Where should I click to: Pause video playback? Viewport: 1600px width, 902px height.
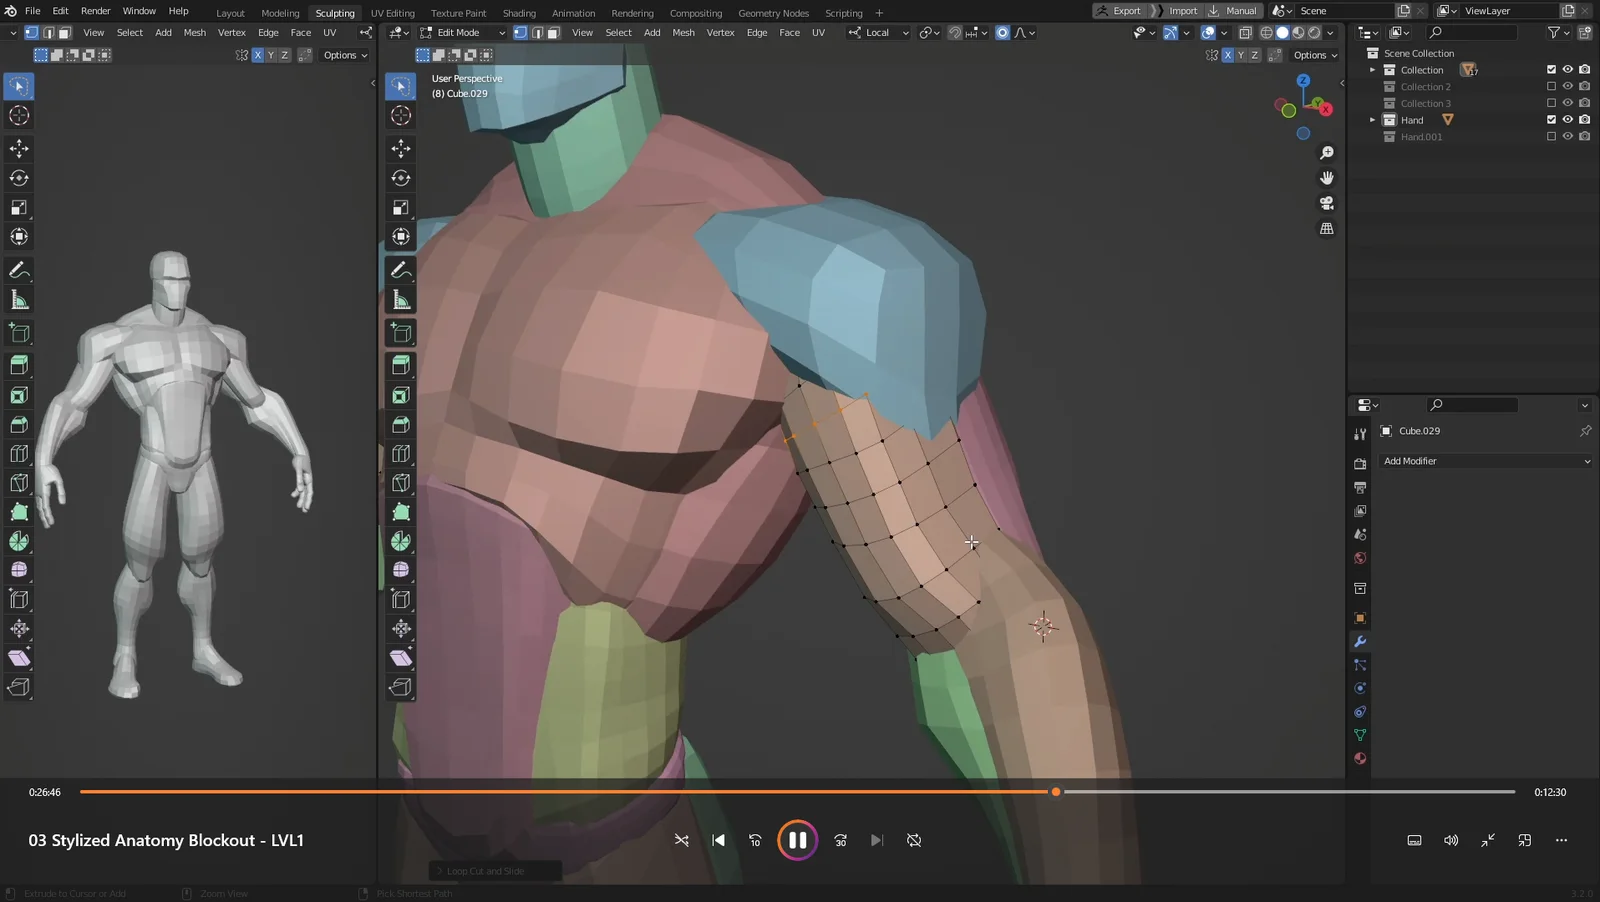click(x=797, y=840)
